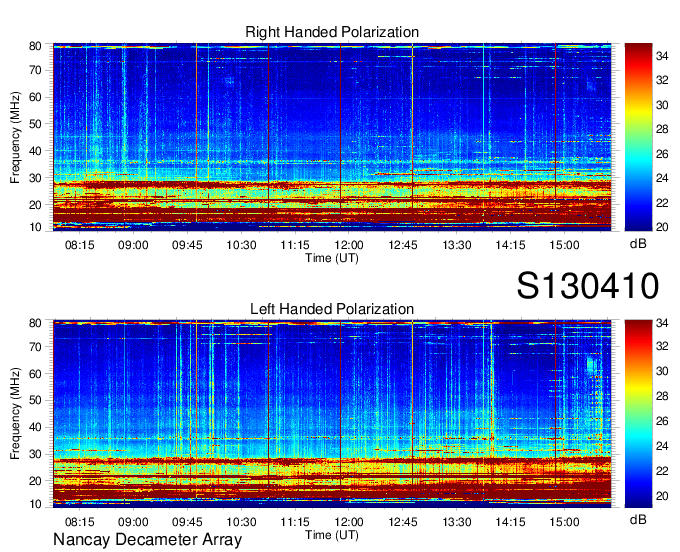
Task: Click the "34" value on the Right Handed color bar
Action: 662,56
